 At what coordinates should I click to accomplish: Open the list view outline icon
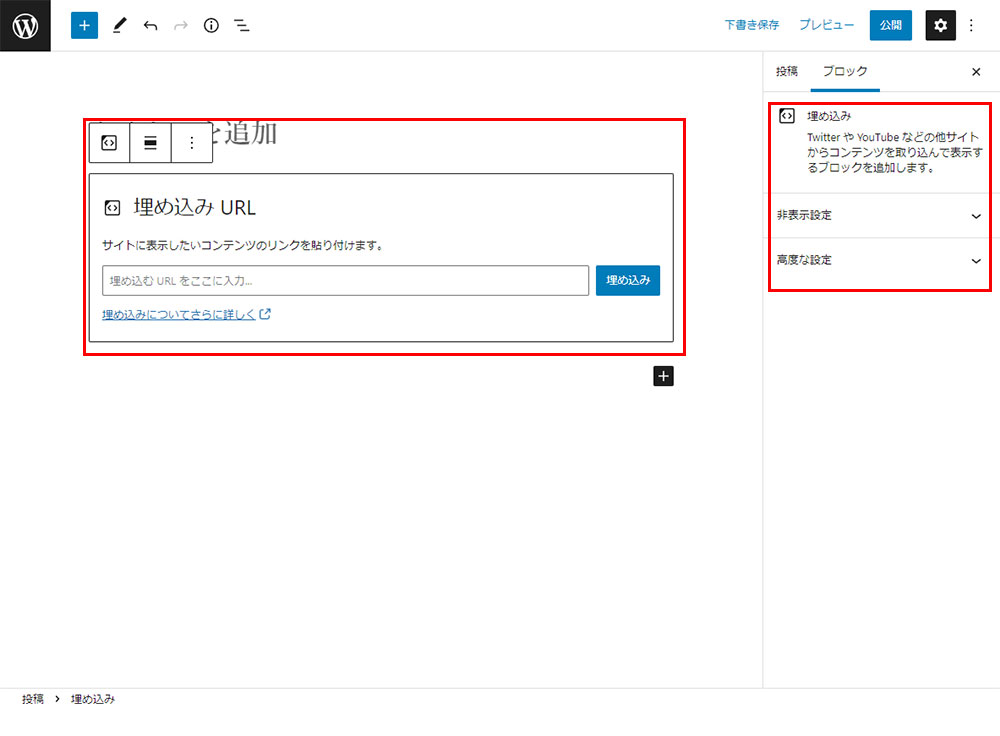click(x=241, y=25)
